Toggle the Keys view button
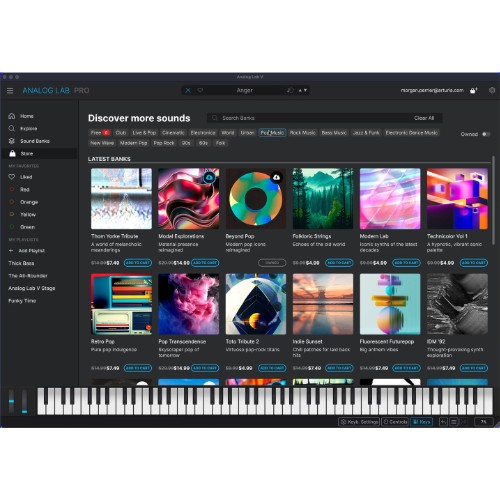Viewport: 500px width, 500px height. [421, 422]
